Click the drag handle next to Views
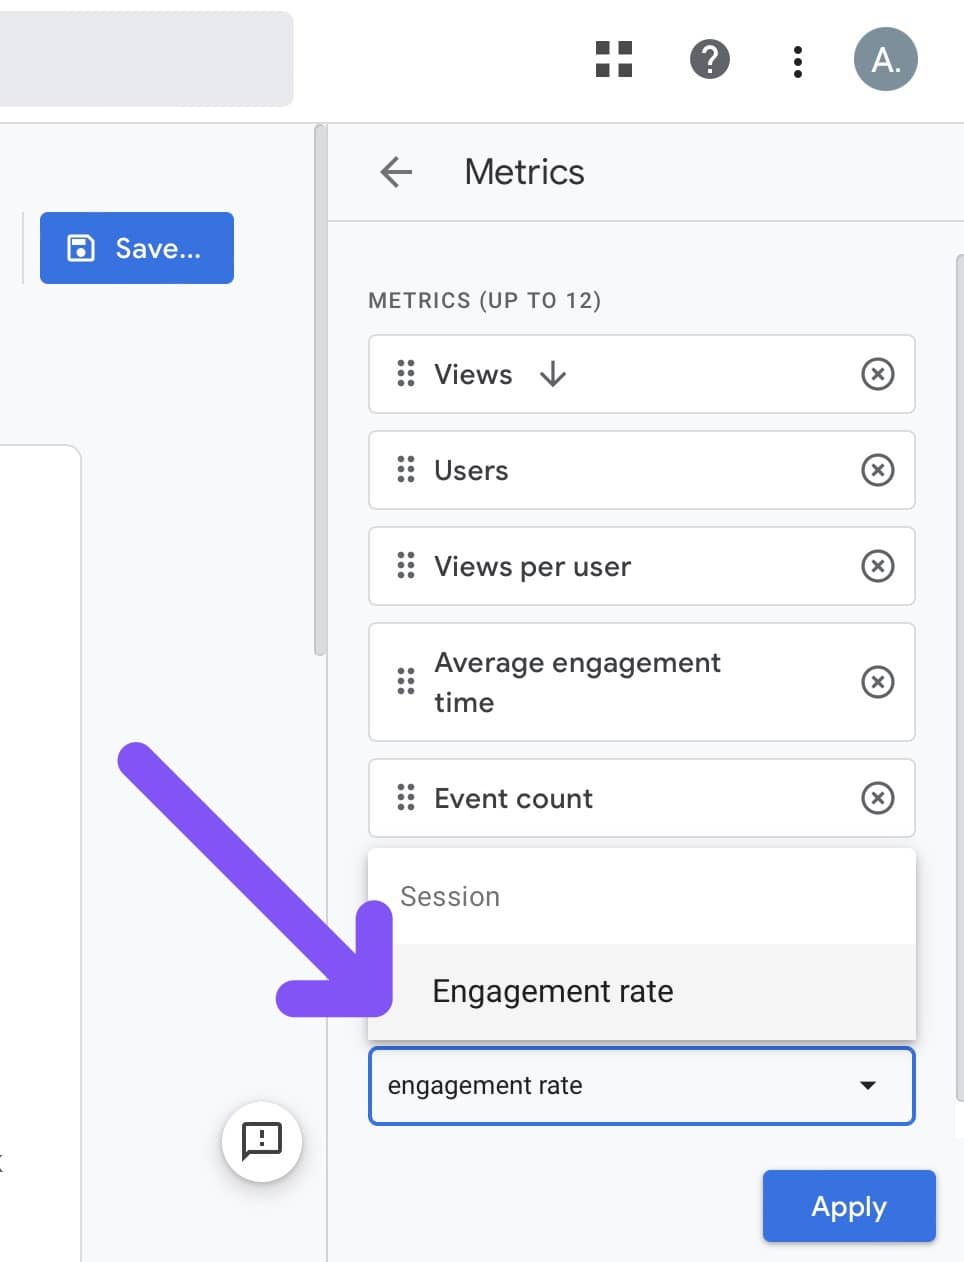 click(404, 374)
